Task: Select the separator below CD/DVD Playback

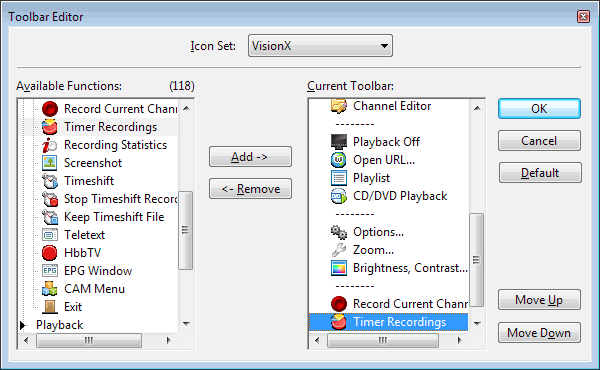Action: [x=355, y=214]
